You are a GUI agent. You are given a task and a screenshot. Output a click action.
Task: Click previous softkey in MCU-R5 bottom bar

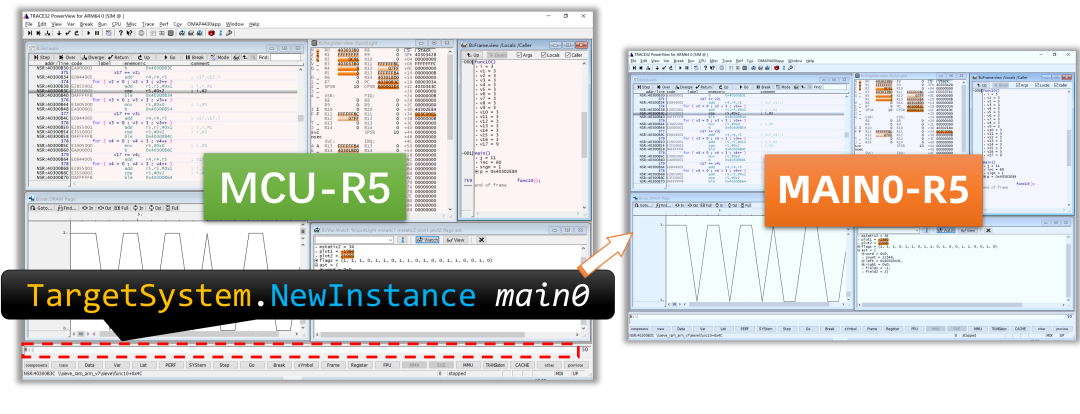pyautogui.click(x=577, y=365)
